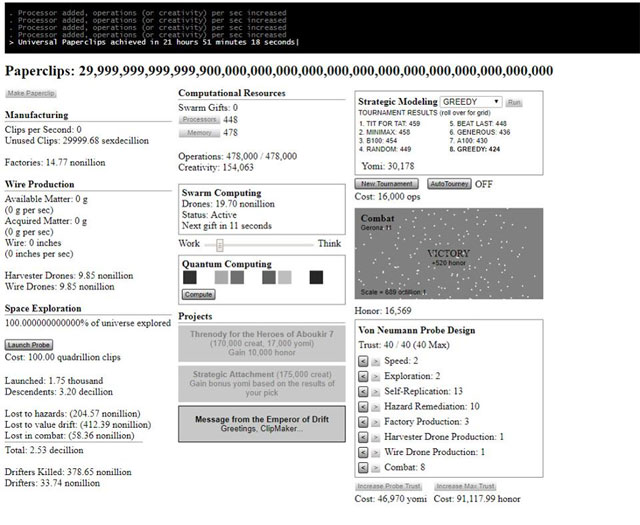This screenshot has width=640, height=525.
Task: Click the MINIMAX: 458 result
Action: [384, 132]
